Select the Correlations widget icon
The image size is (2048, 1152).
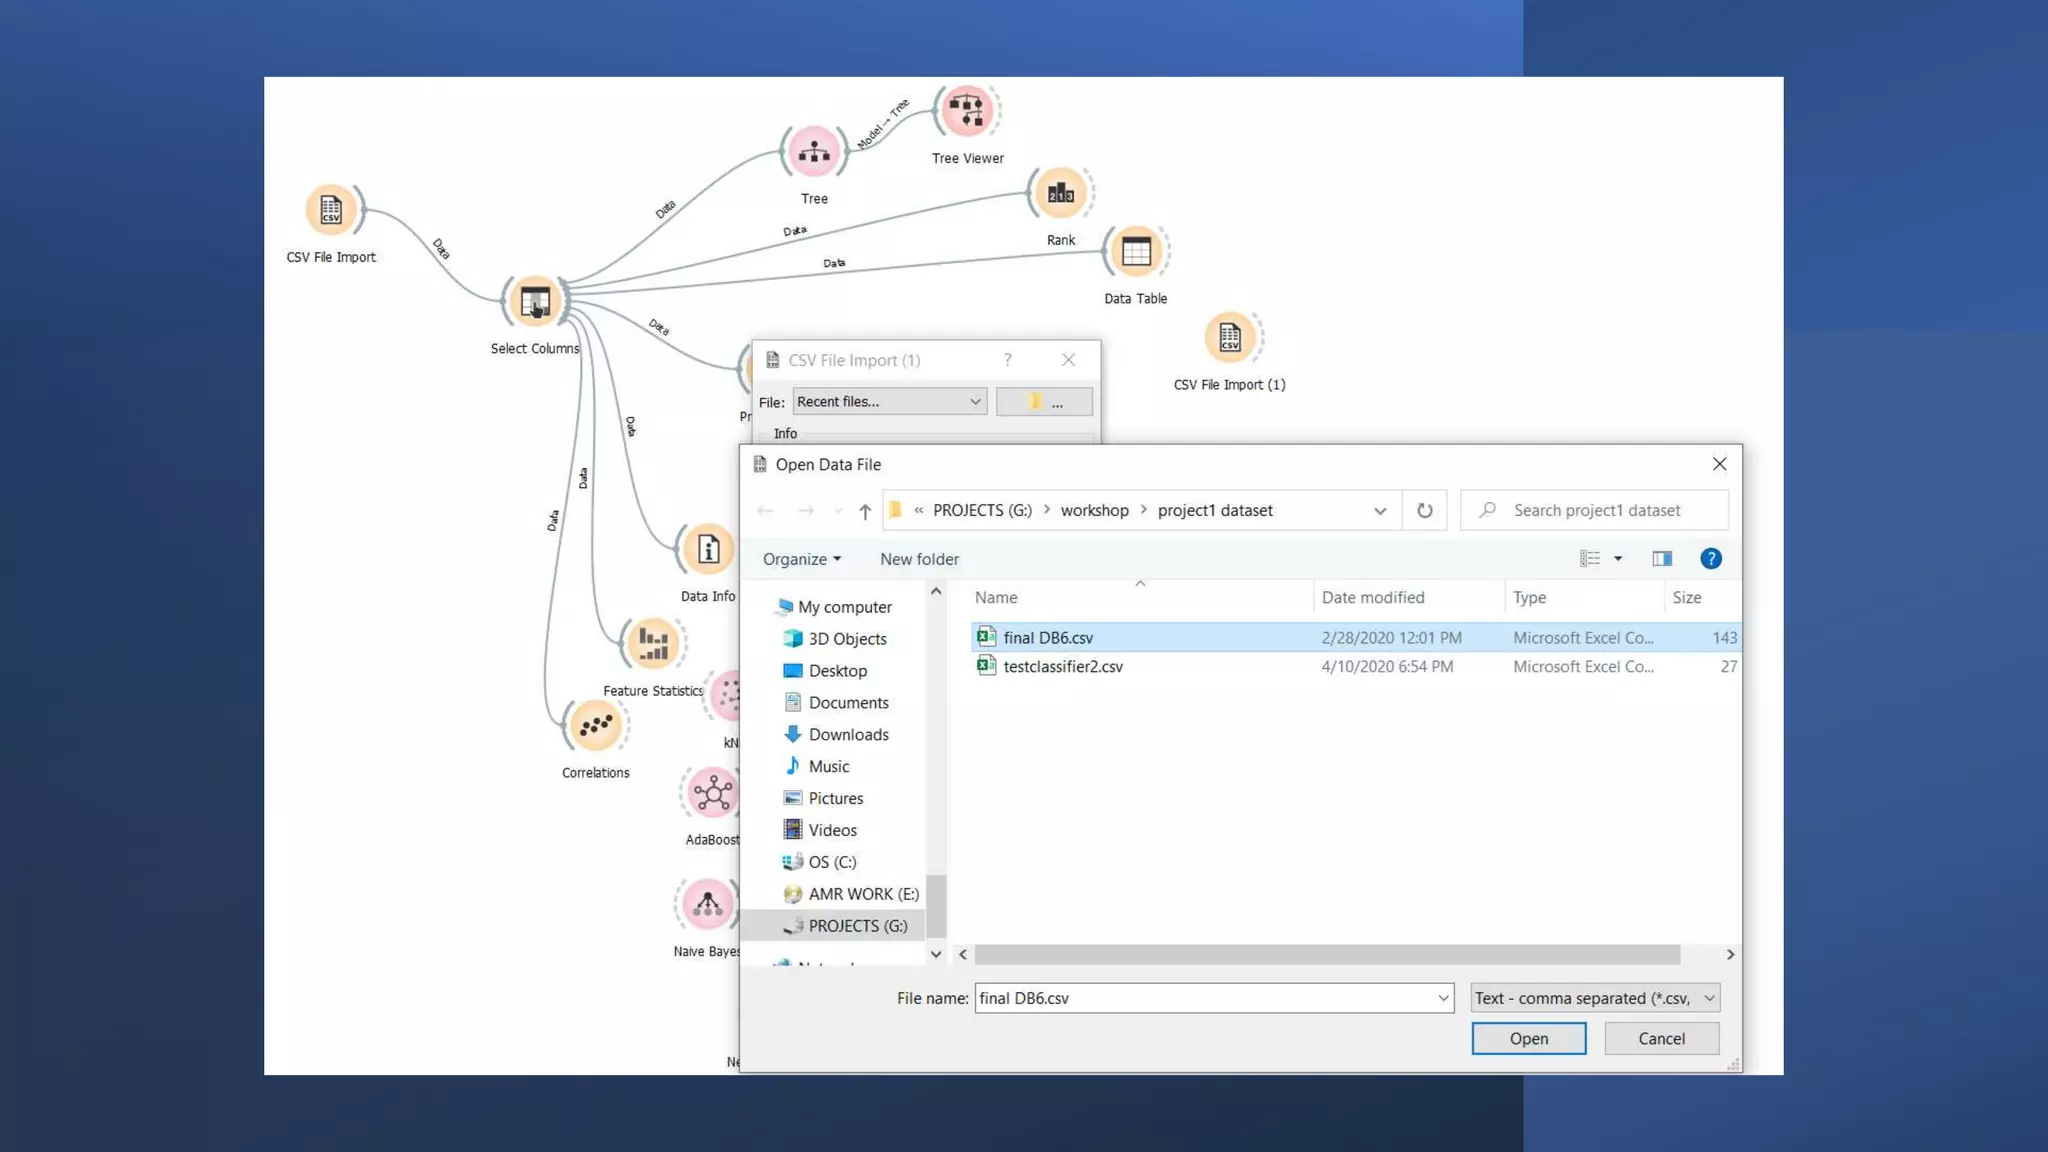(595, 726)
